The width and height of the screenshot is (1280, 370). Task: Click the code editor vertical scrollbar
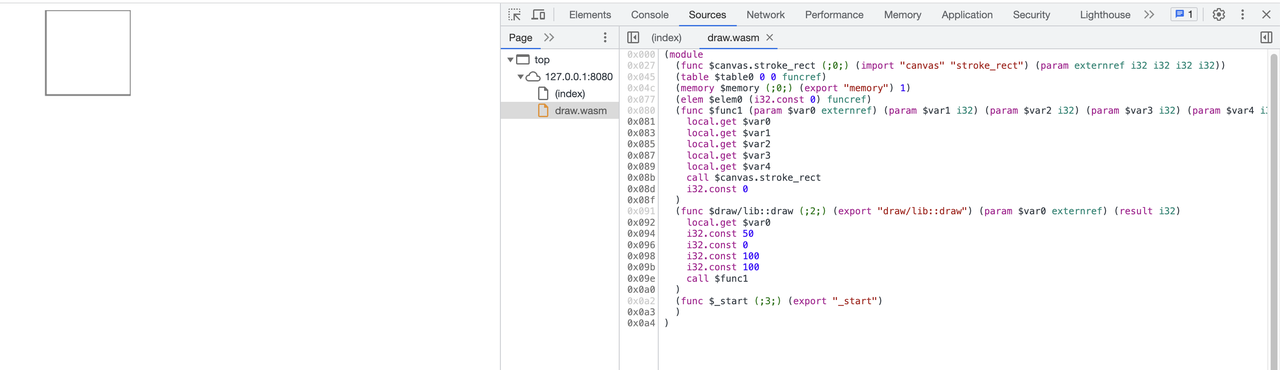point(1274,210)
